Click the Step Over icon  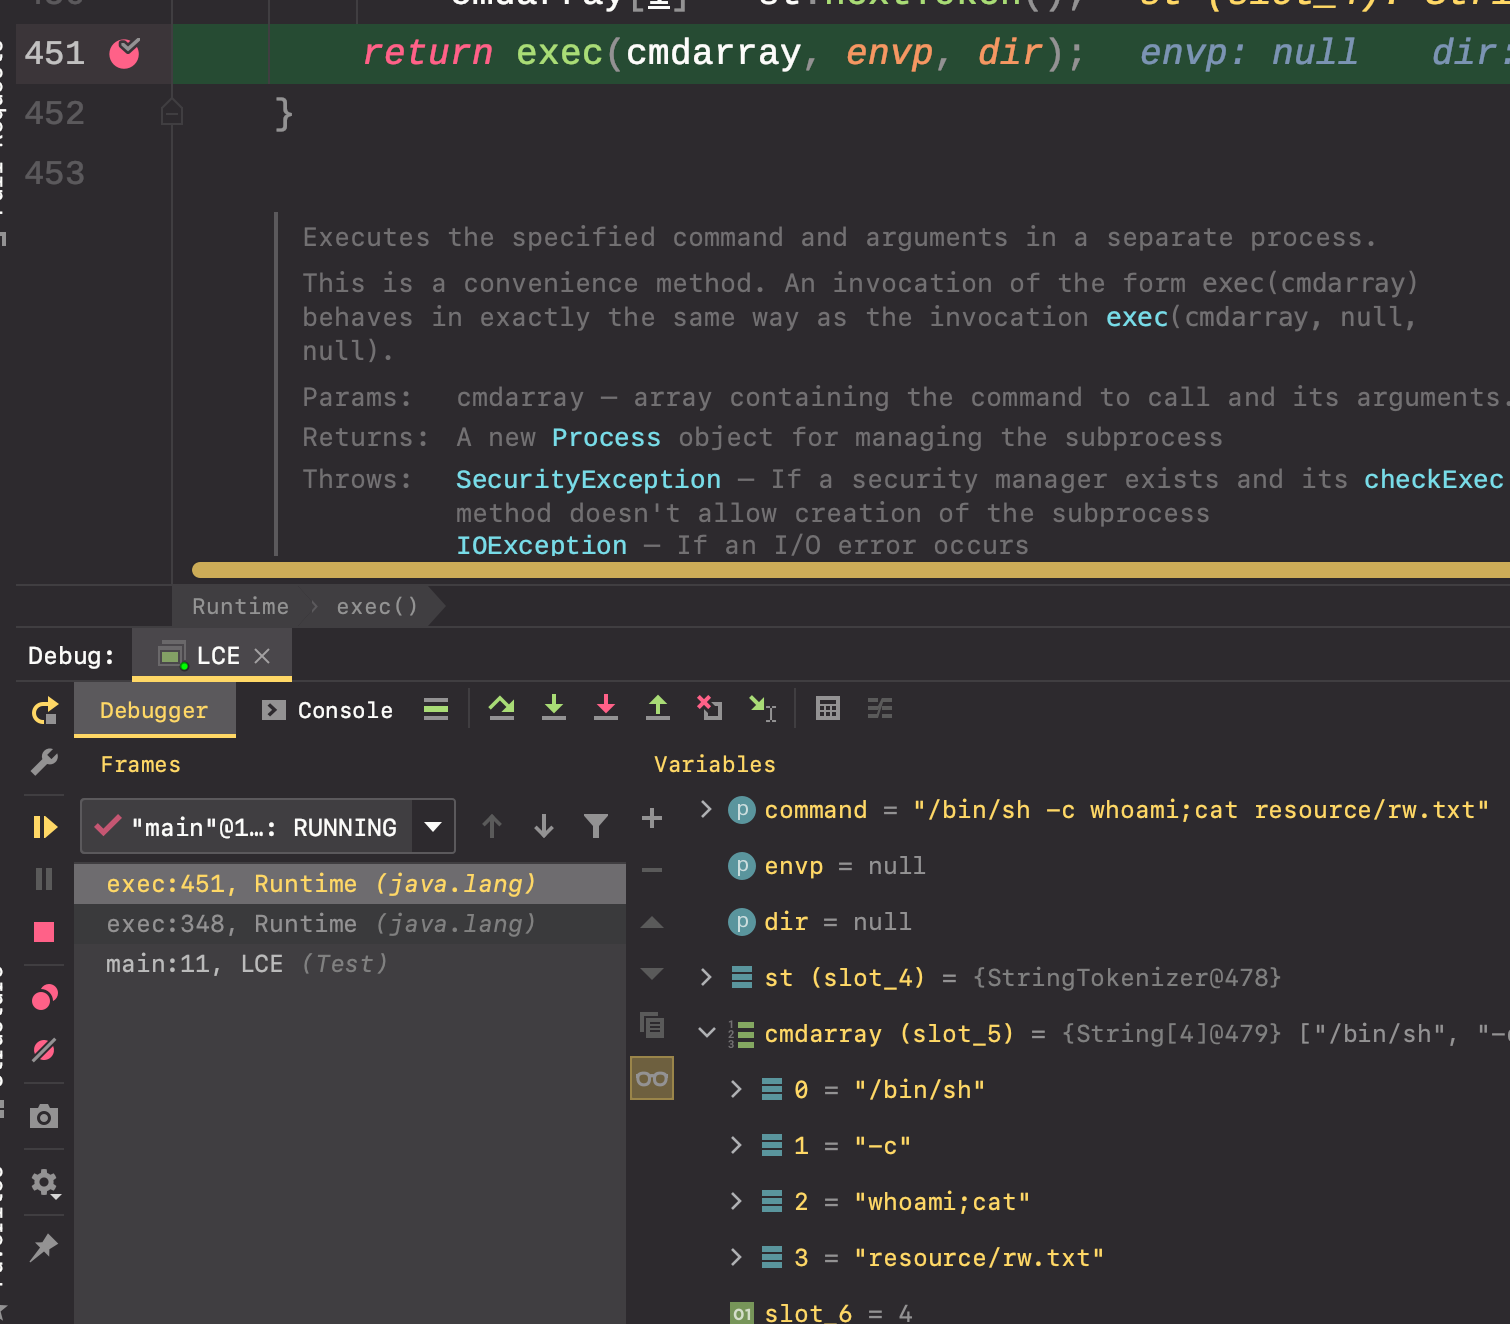[502, 708]
